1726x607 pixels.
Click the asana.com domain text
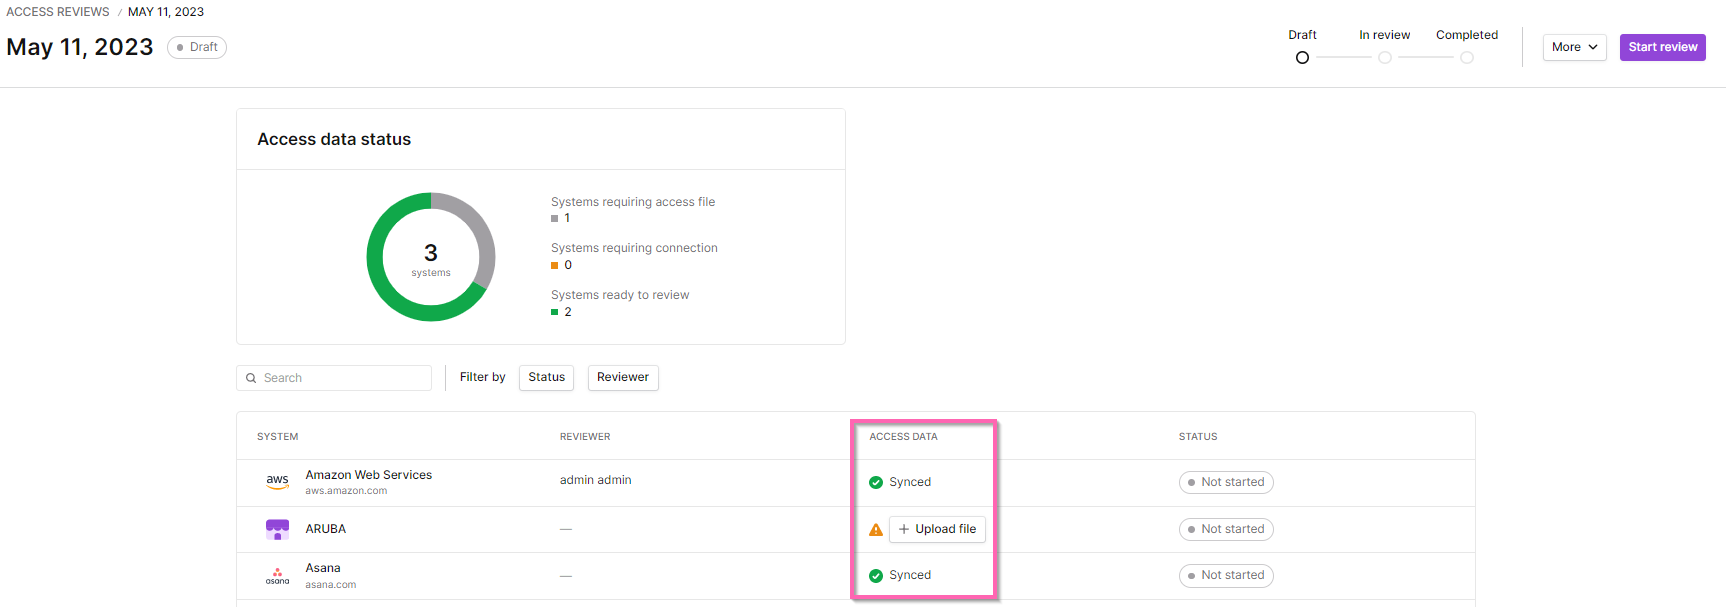tap(331, 585)
